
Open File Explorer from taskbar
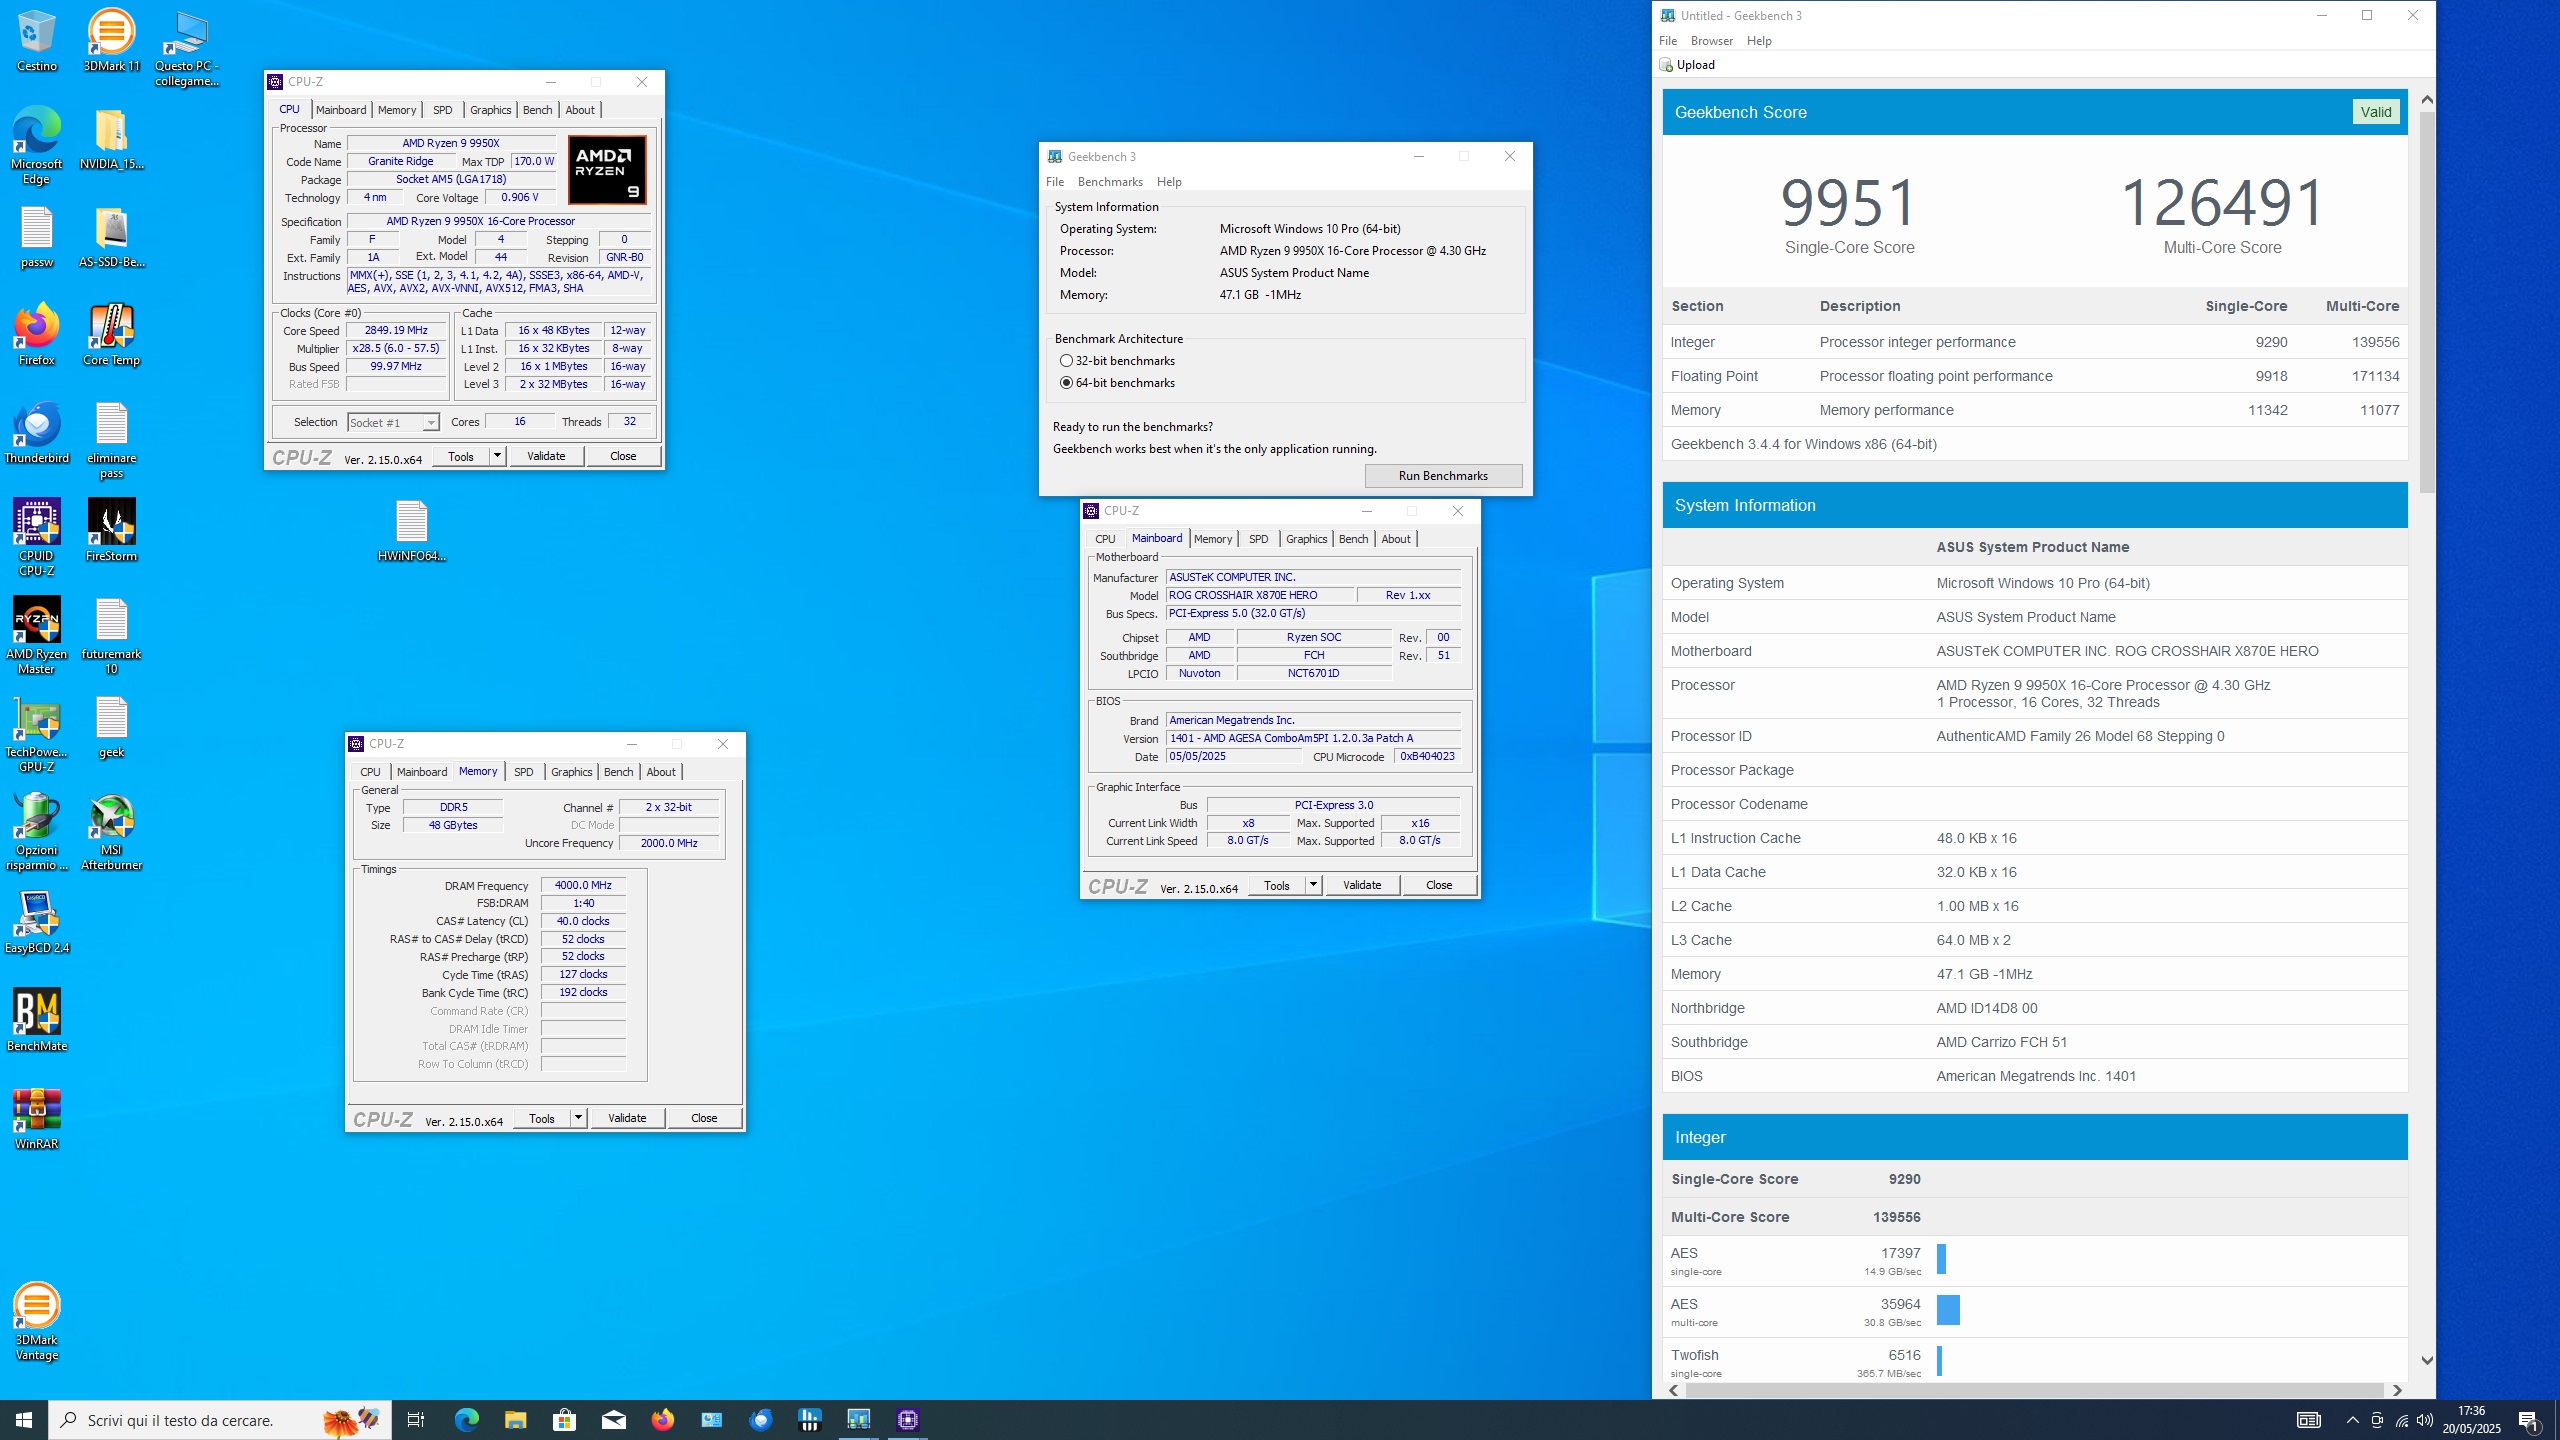[515, 1419]
